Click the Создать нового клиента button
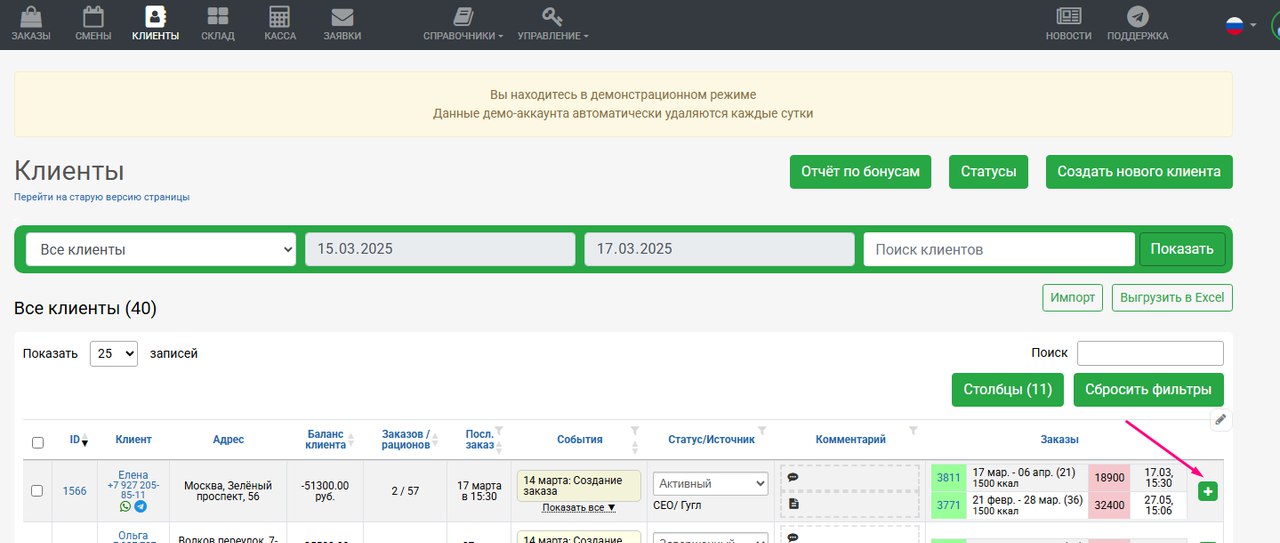Screen dimensions: 1280x543 click(1139, 171)
